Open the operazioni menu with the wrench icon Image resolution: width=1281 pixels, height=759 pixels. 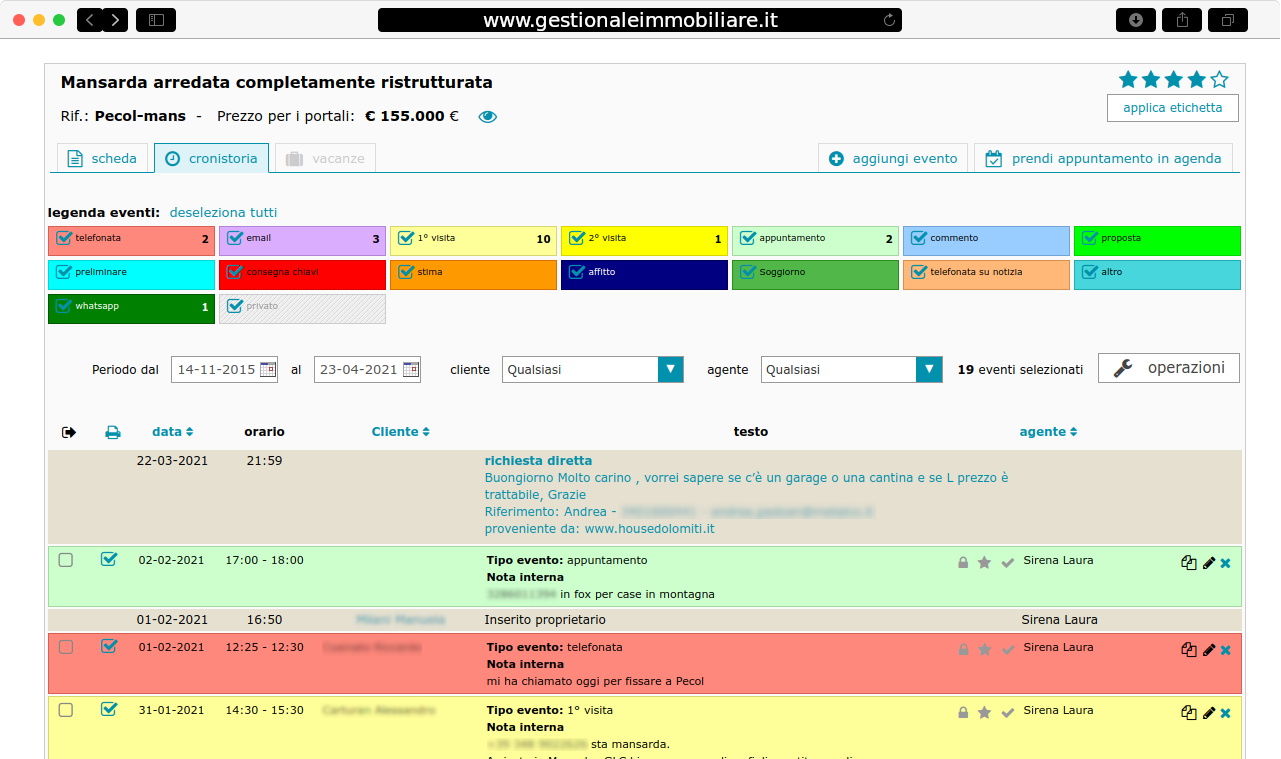point(1168,367)
